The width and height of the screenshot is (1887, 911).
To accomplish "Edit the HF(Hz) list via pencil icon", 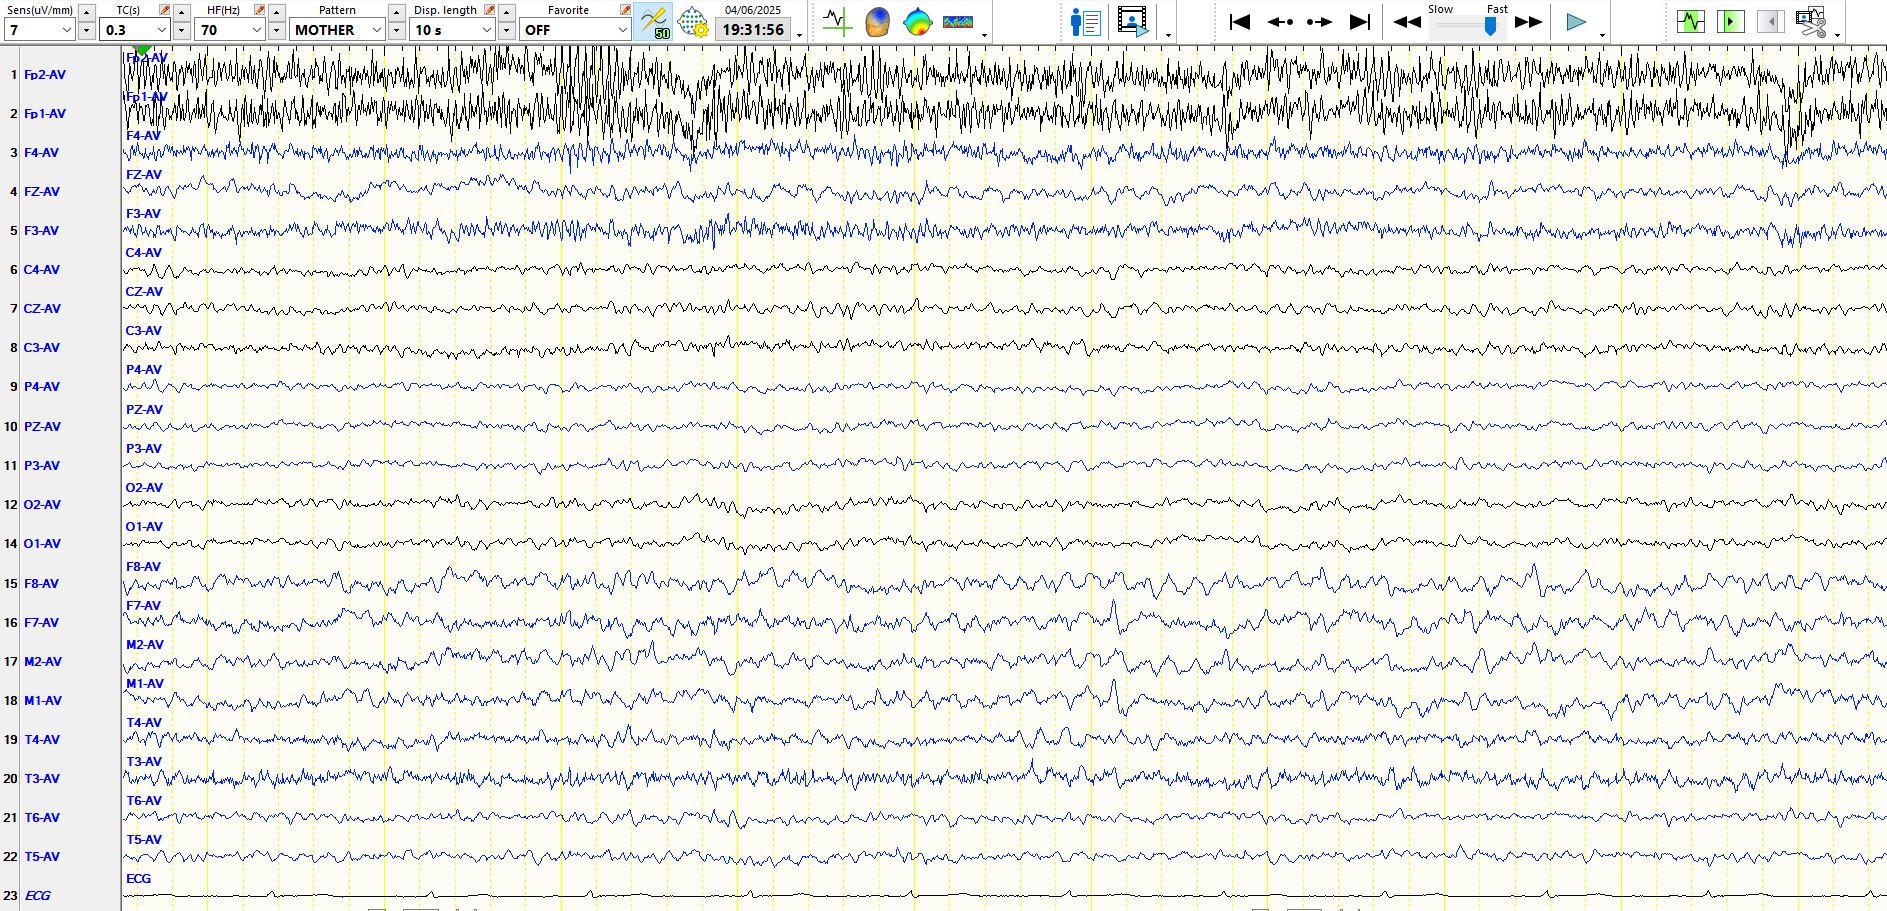I will (x=260, y=10).
